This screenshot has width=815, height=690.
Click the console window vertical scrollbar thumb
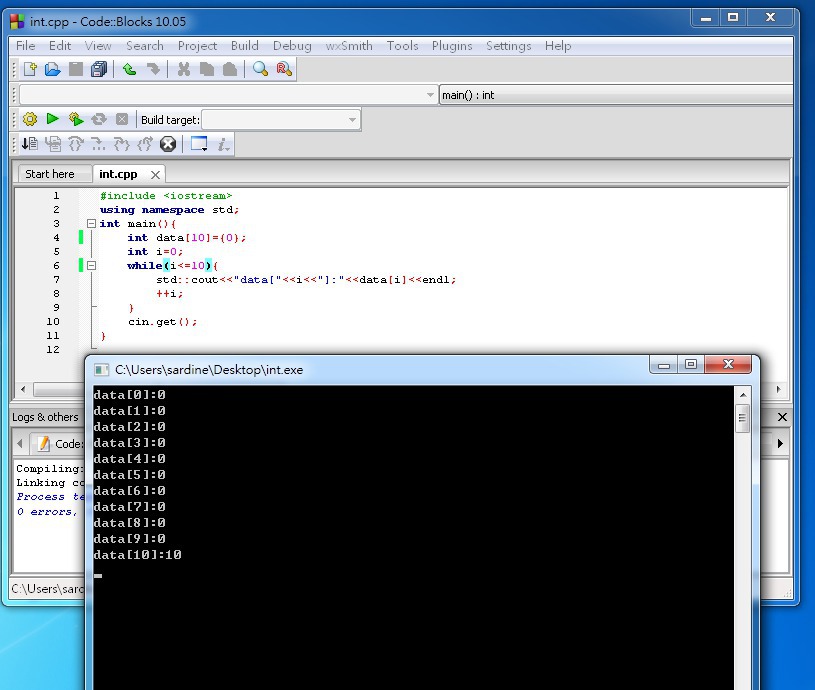[x=742, y=420]
